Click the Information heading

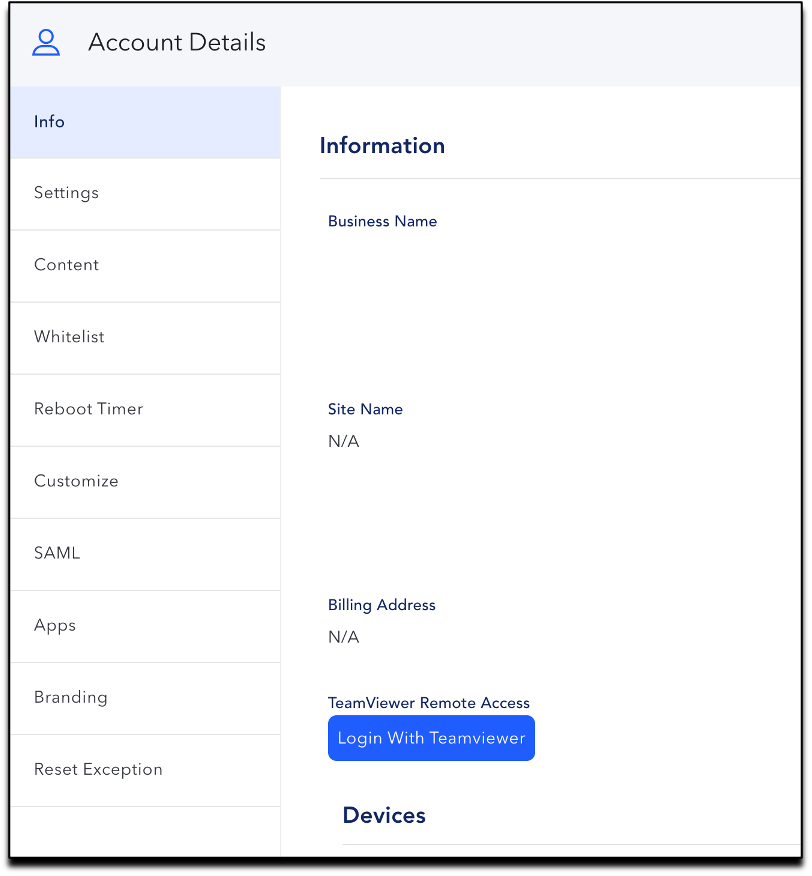[382, 146]
